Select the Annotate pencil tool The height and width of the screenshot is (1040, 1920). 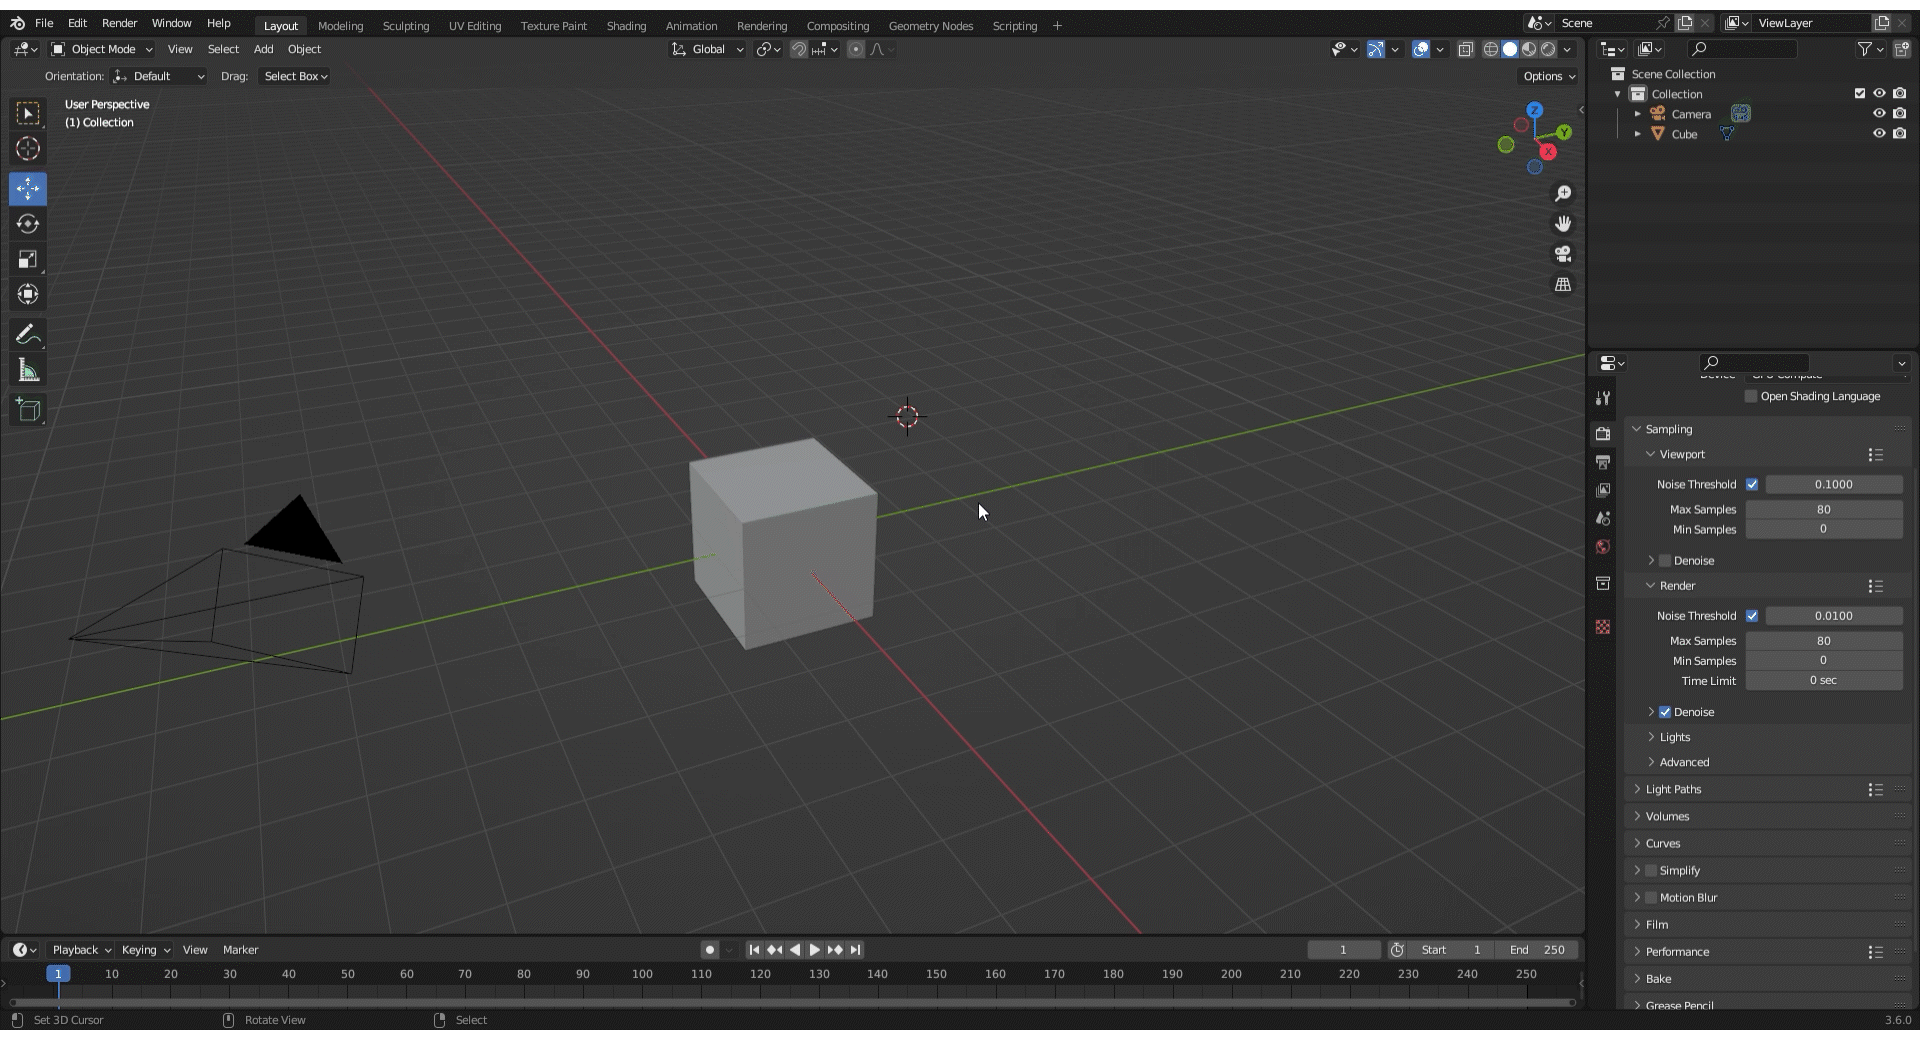coord(28,335)
